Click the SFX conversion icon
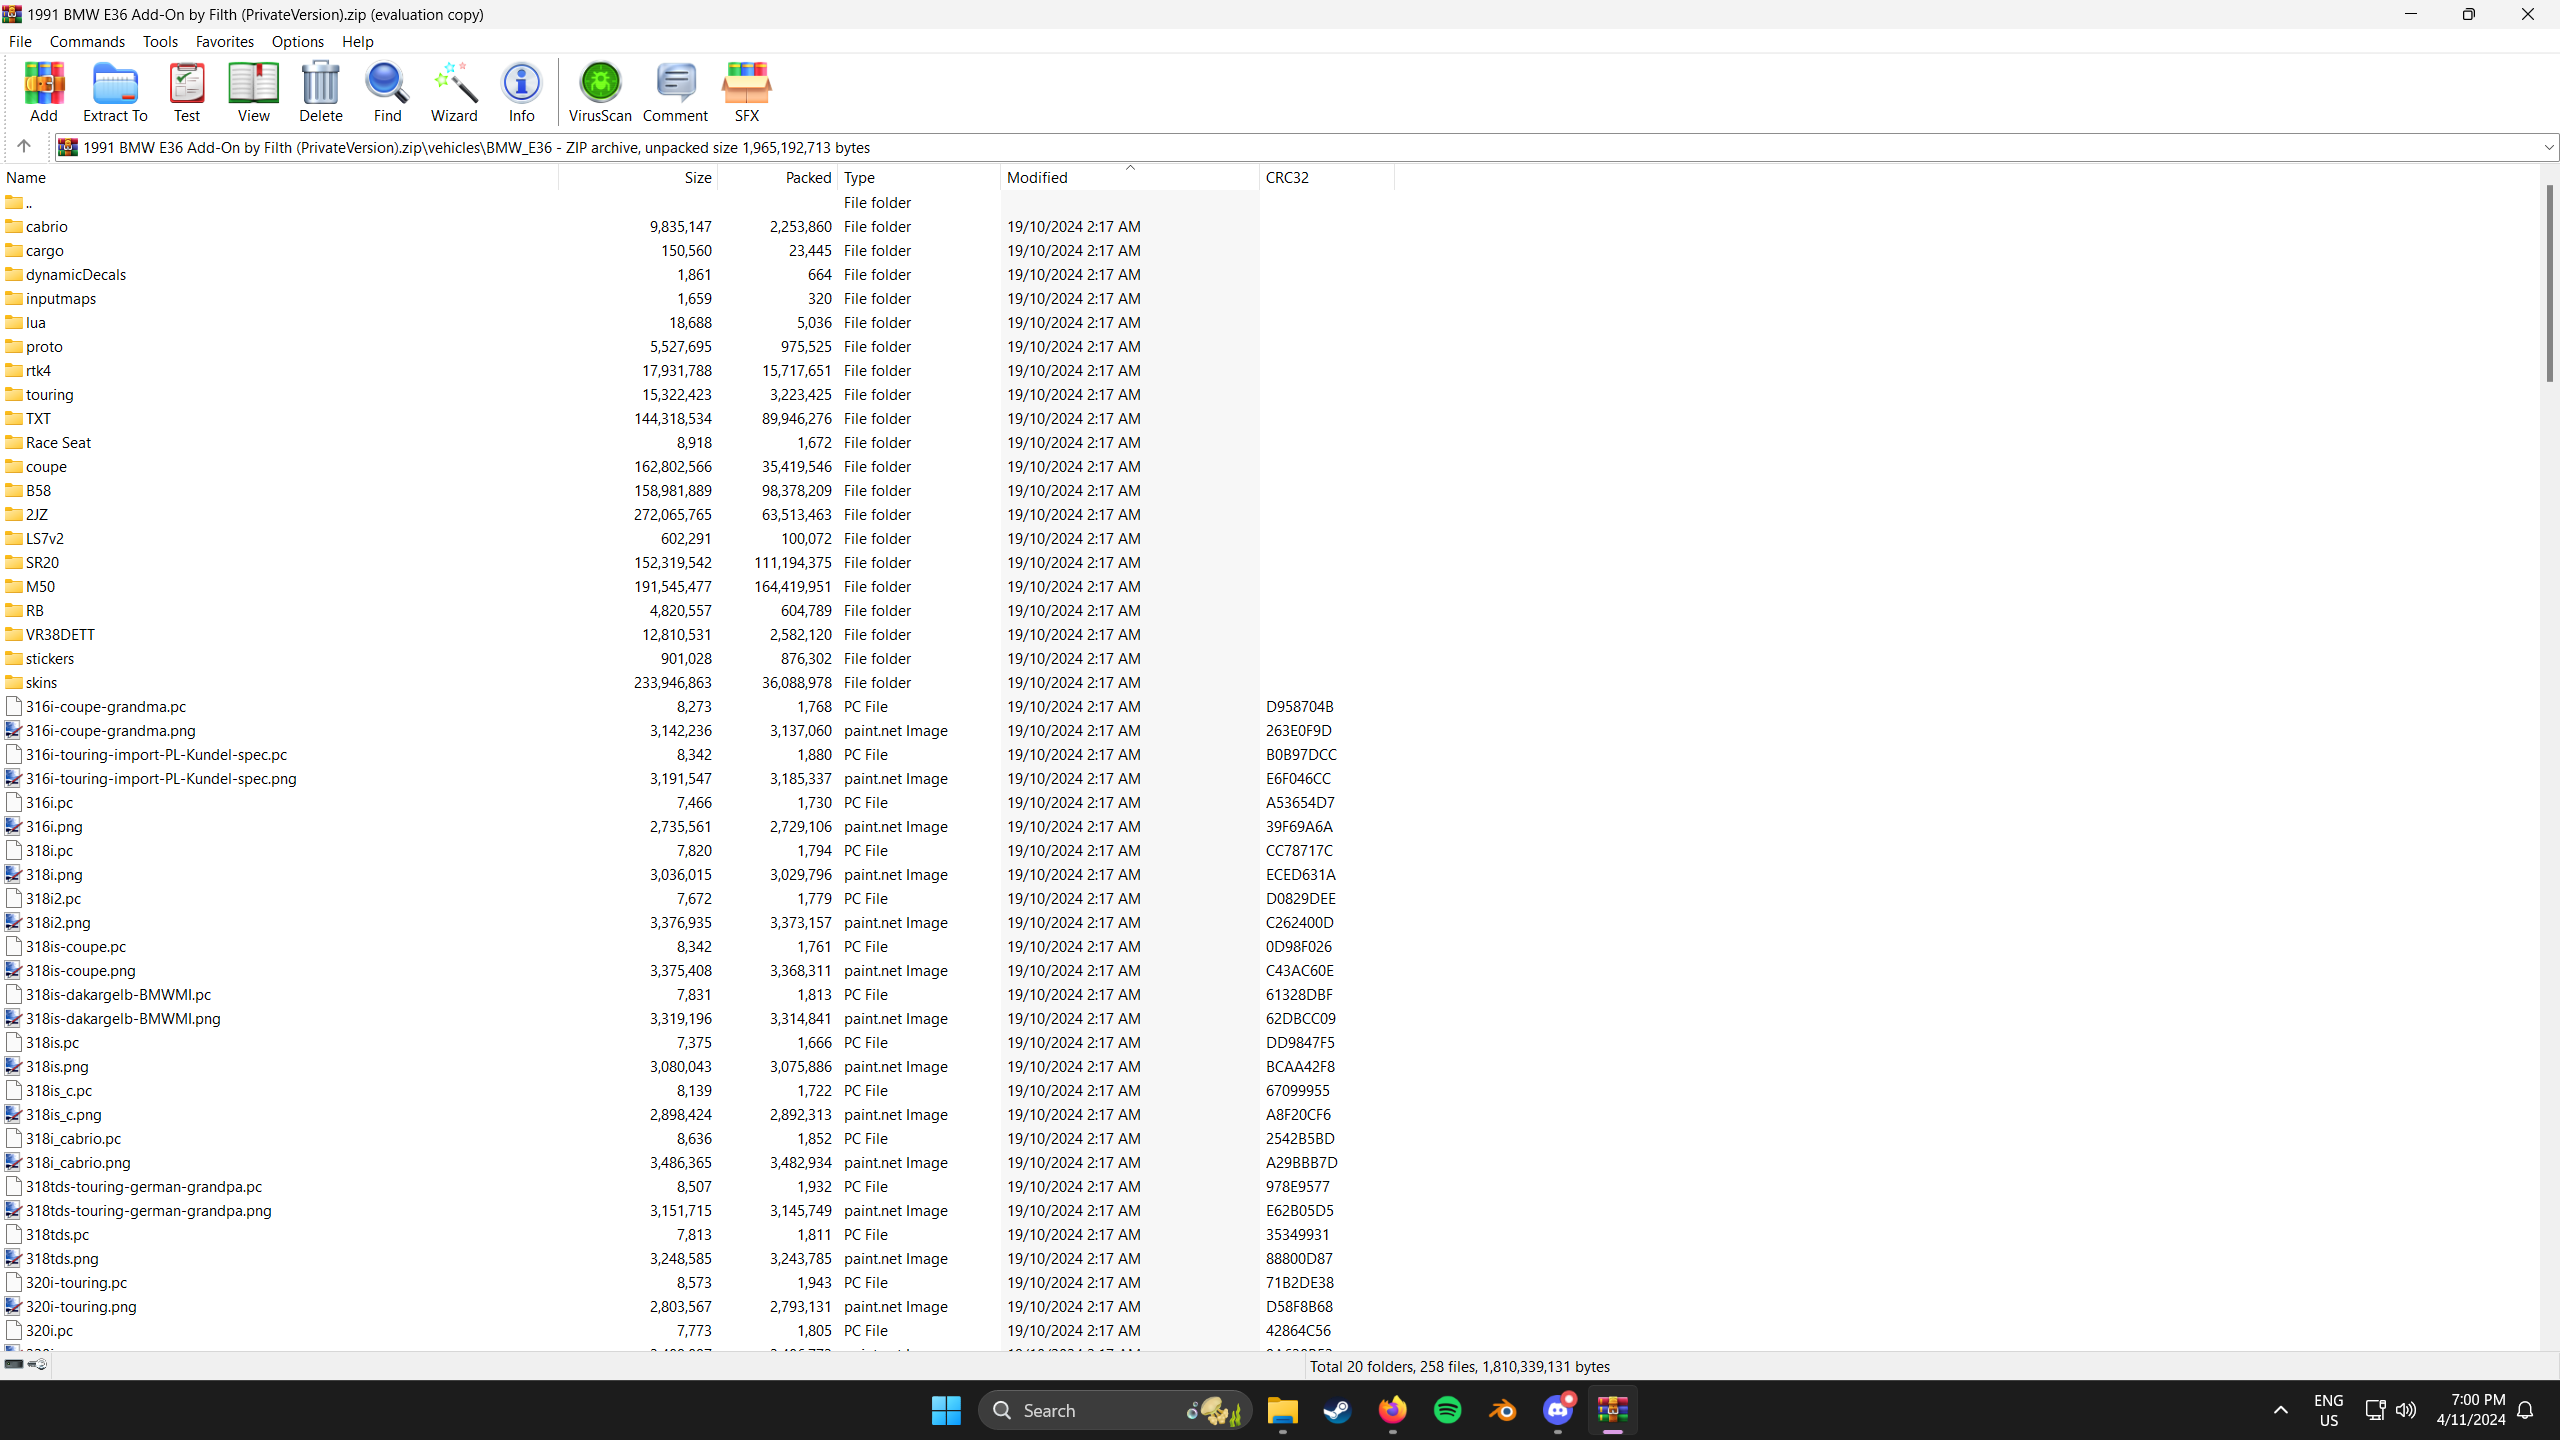This screenshot has height=1440, width=2560. [x=747, y=92]
